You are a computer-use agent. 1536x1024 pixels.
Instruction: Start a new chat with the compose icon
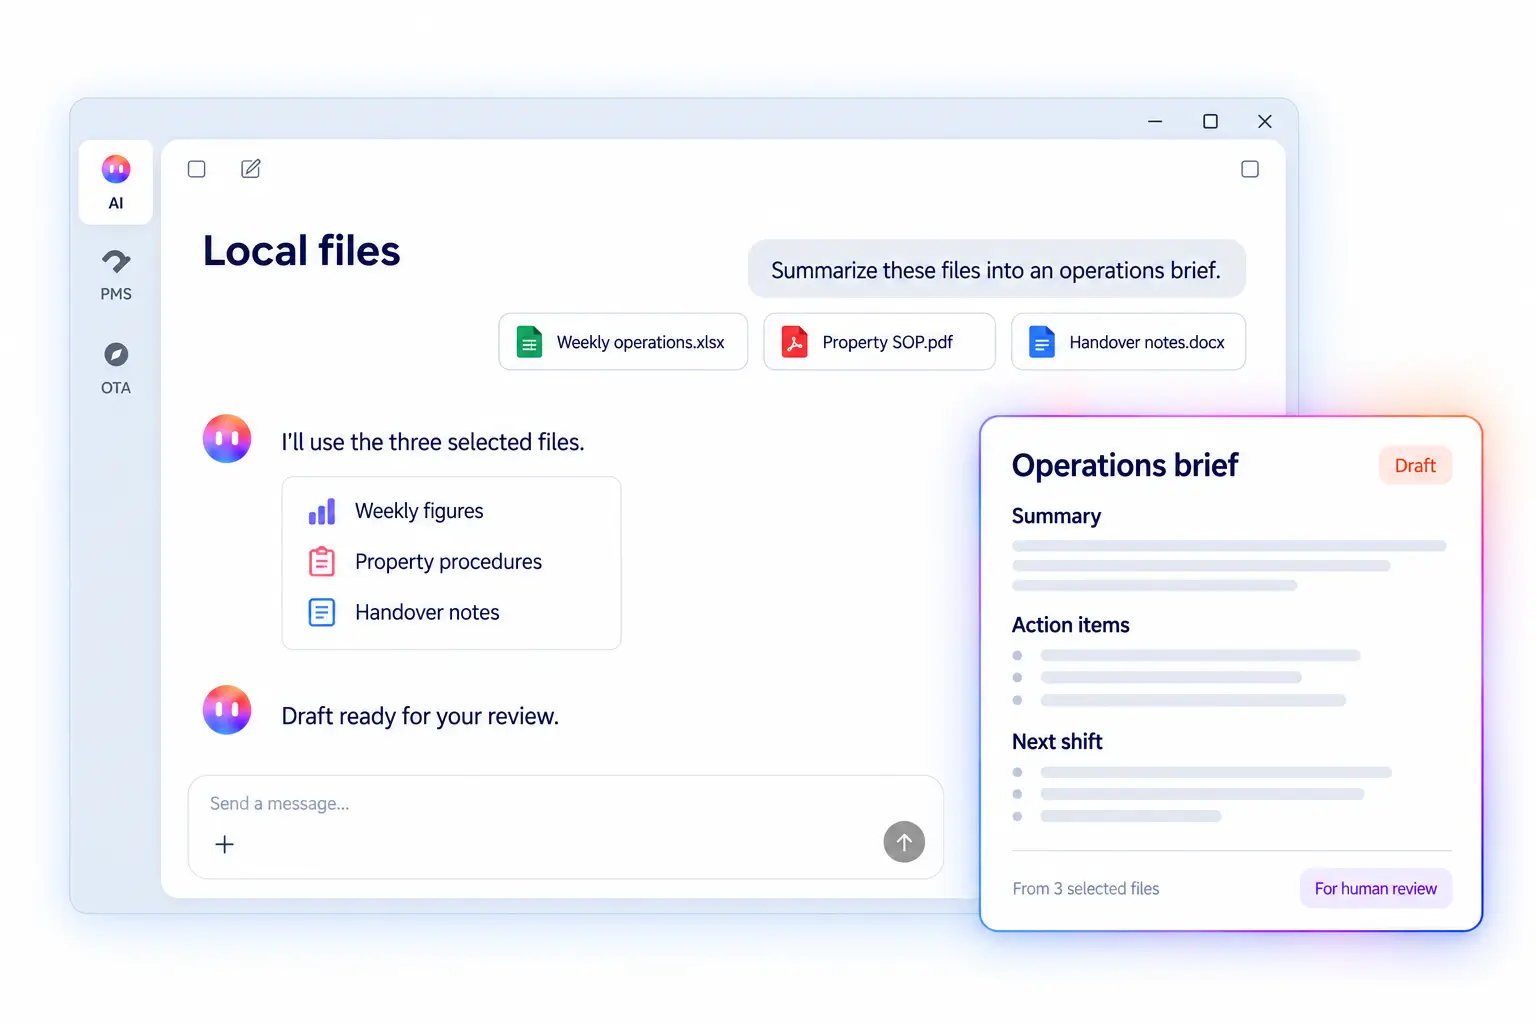(x=251, y=169)
